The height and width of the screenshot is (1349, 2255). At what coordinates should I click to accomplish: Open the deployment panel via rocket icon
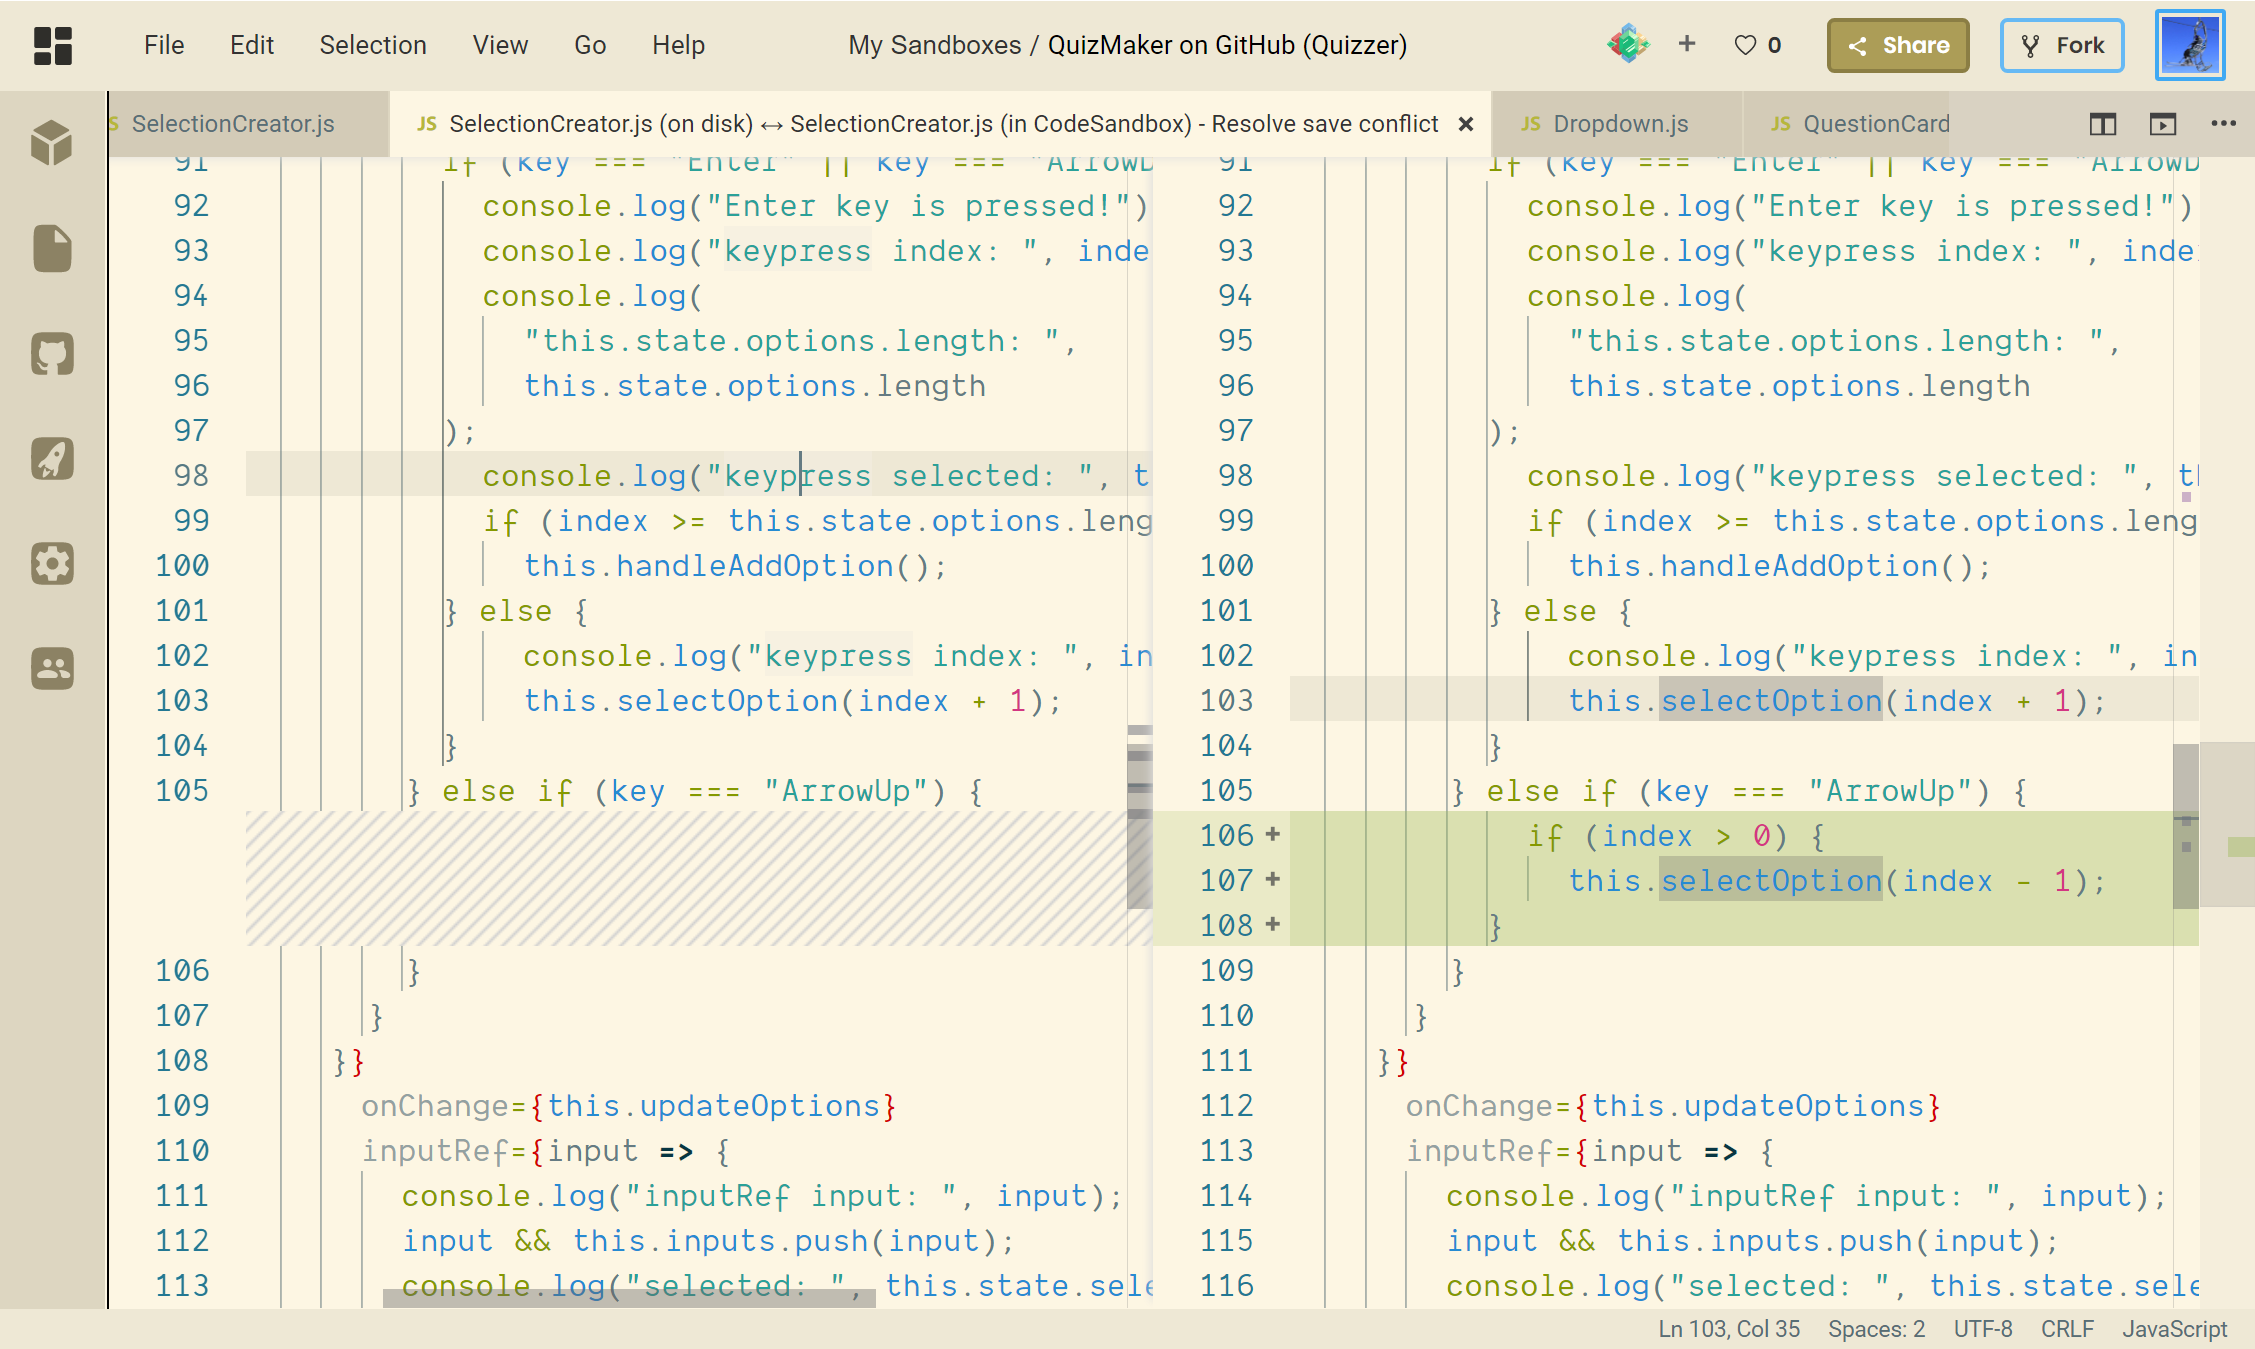point(51,459)
